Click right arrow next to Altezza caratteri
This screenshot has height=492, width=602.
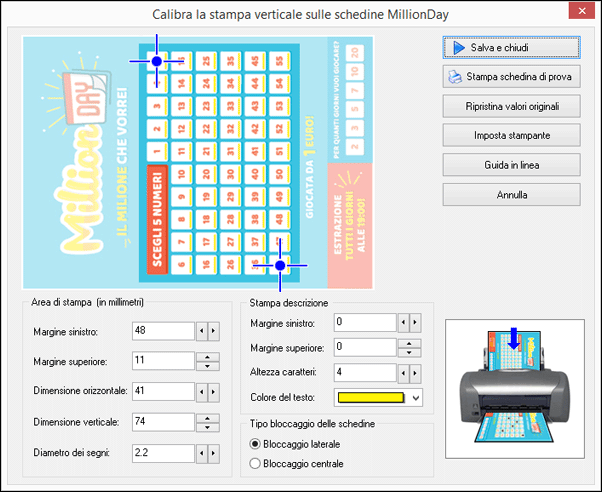coord(416,373)
